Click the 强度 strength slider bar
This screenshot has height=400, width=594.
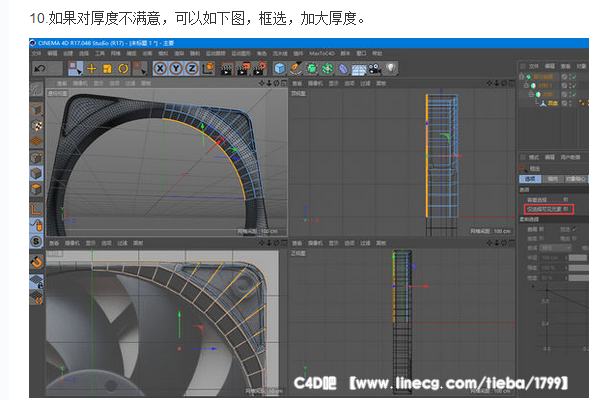point(578,268)
